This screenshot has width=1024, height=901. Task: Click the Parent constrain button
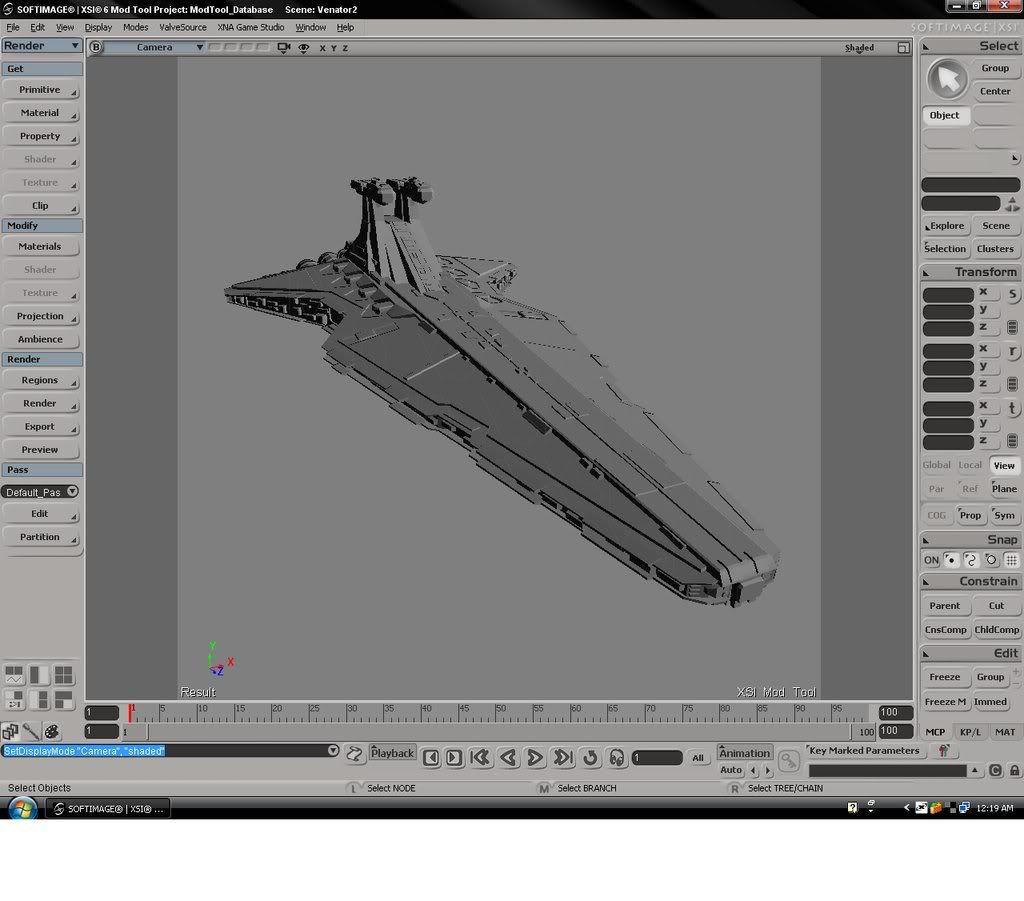945,605
